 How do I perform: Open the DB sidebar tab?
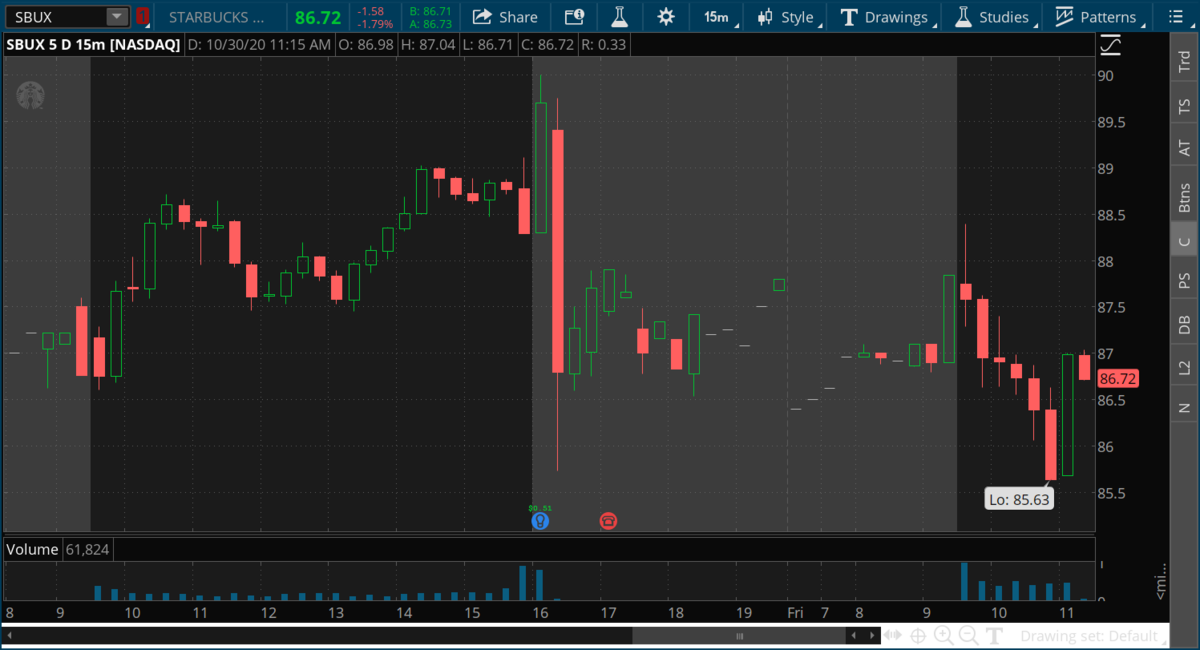(1184, 324)
